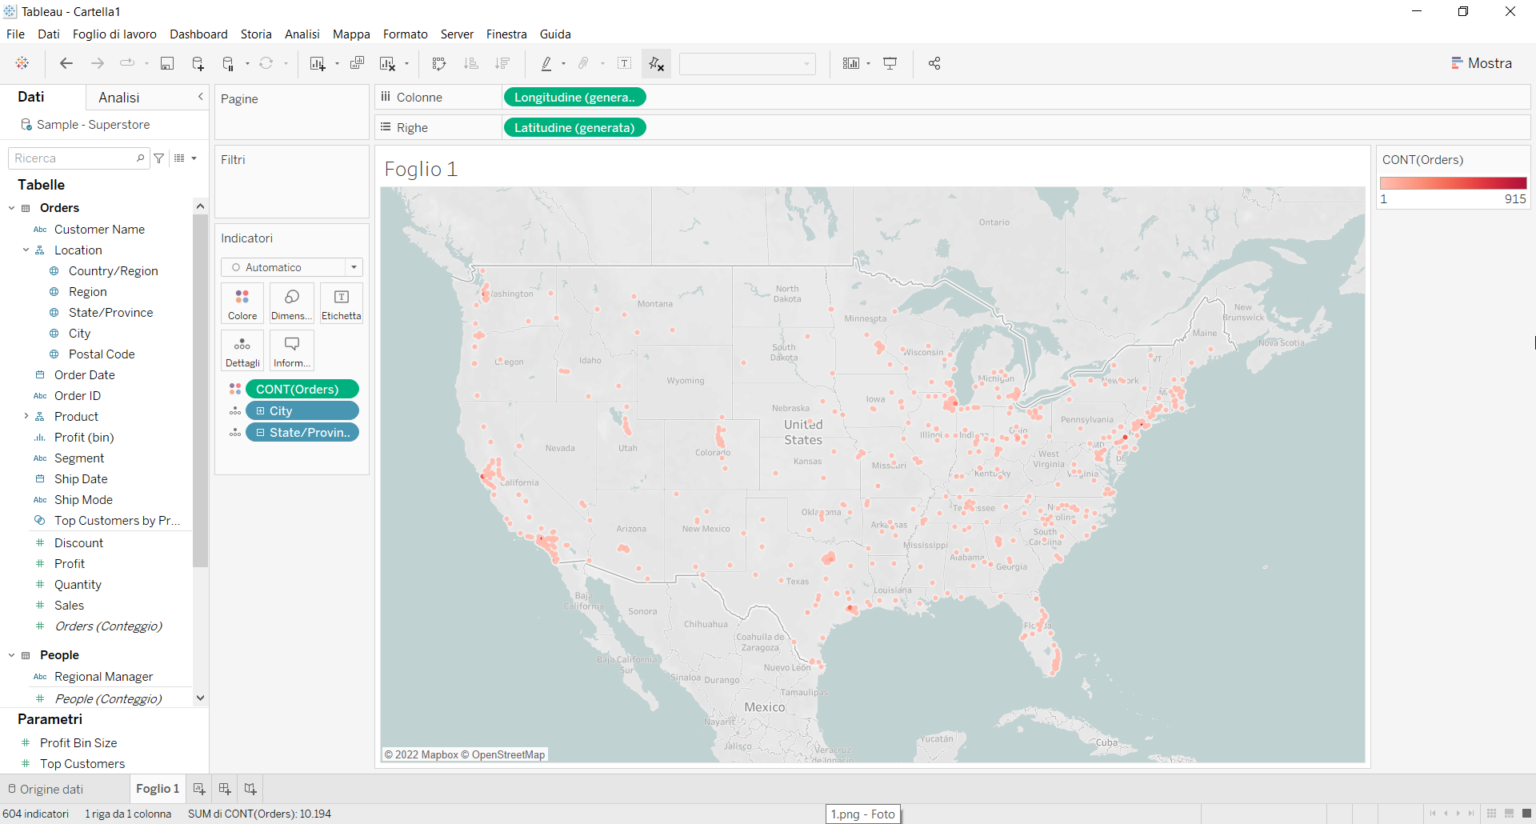Image resolution: width=1536 pixels, height=824 pixels.
Task: Swap rows and columns via toolbar icon
Action: click(439, 63)
